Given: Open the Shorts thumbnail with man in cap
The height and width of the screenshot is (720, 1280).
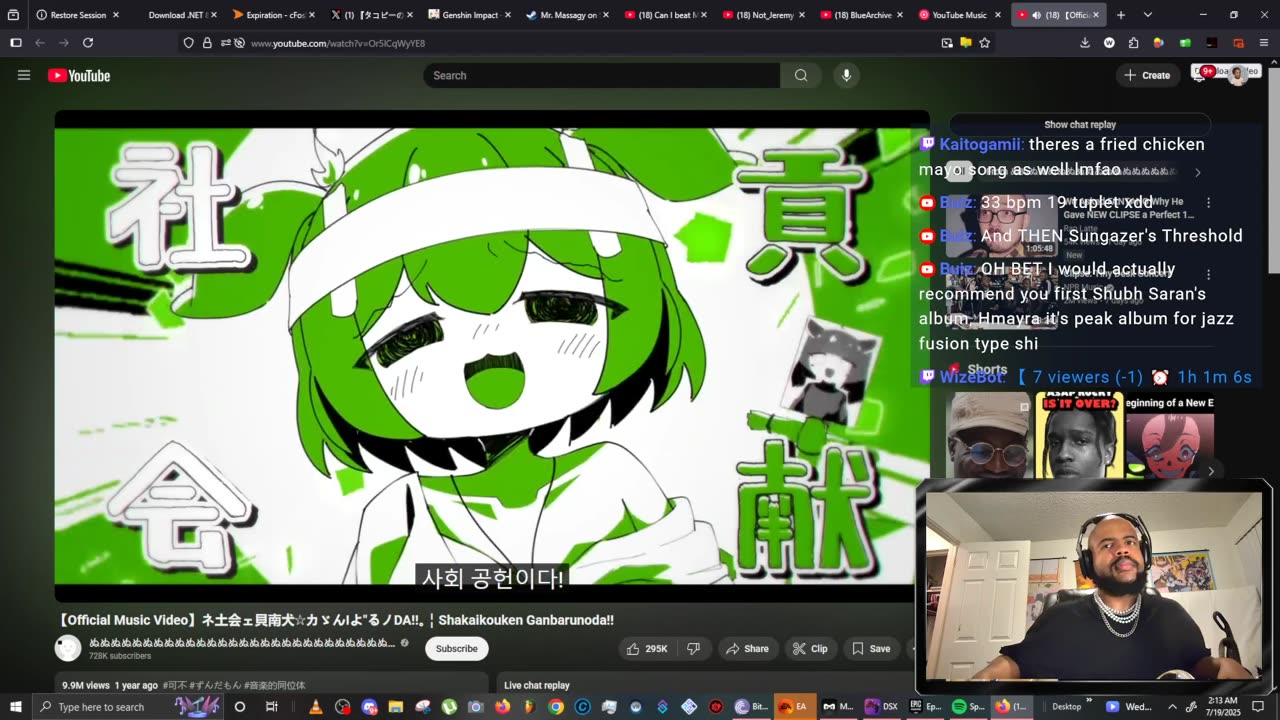Looking at the screenshot, I should pyautogui.click(x=989, y=436).
